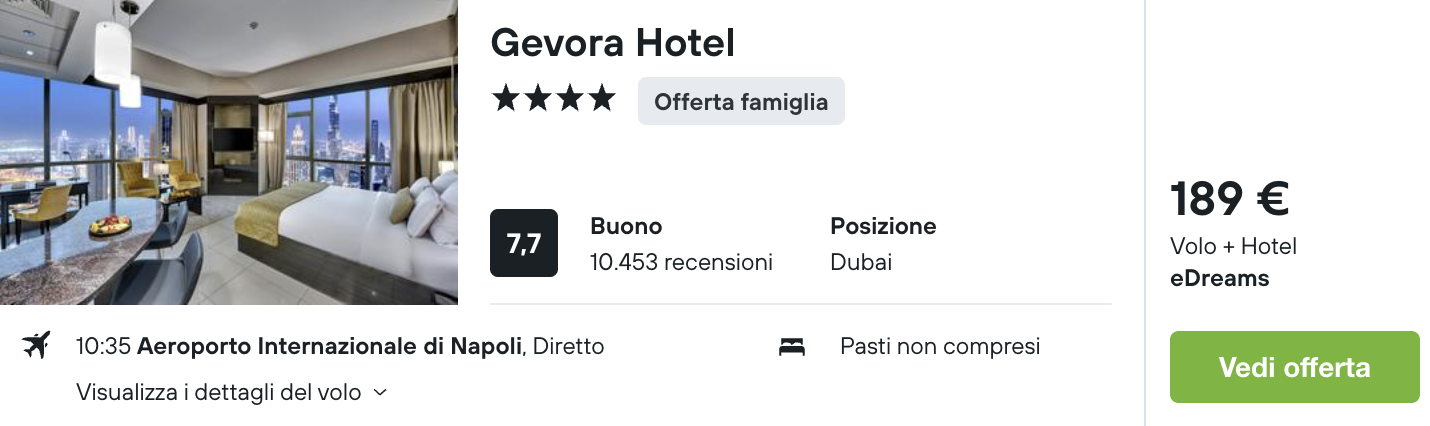
Task: Click the 7,7 rating score badge
Action: [523, 243]
